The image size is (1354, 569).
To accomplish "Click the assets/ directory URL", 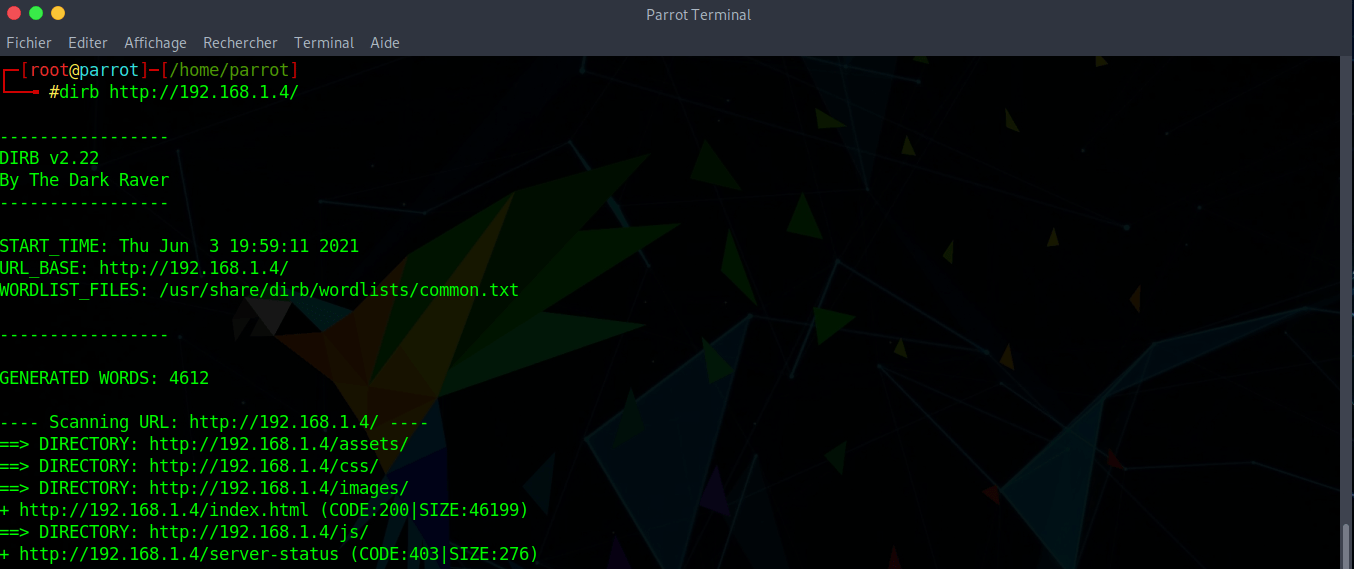I will (279, 444).
